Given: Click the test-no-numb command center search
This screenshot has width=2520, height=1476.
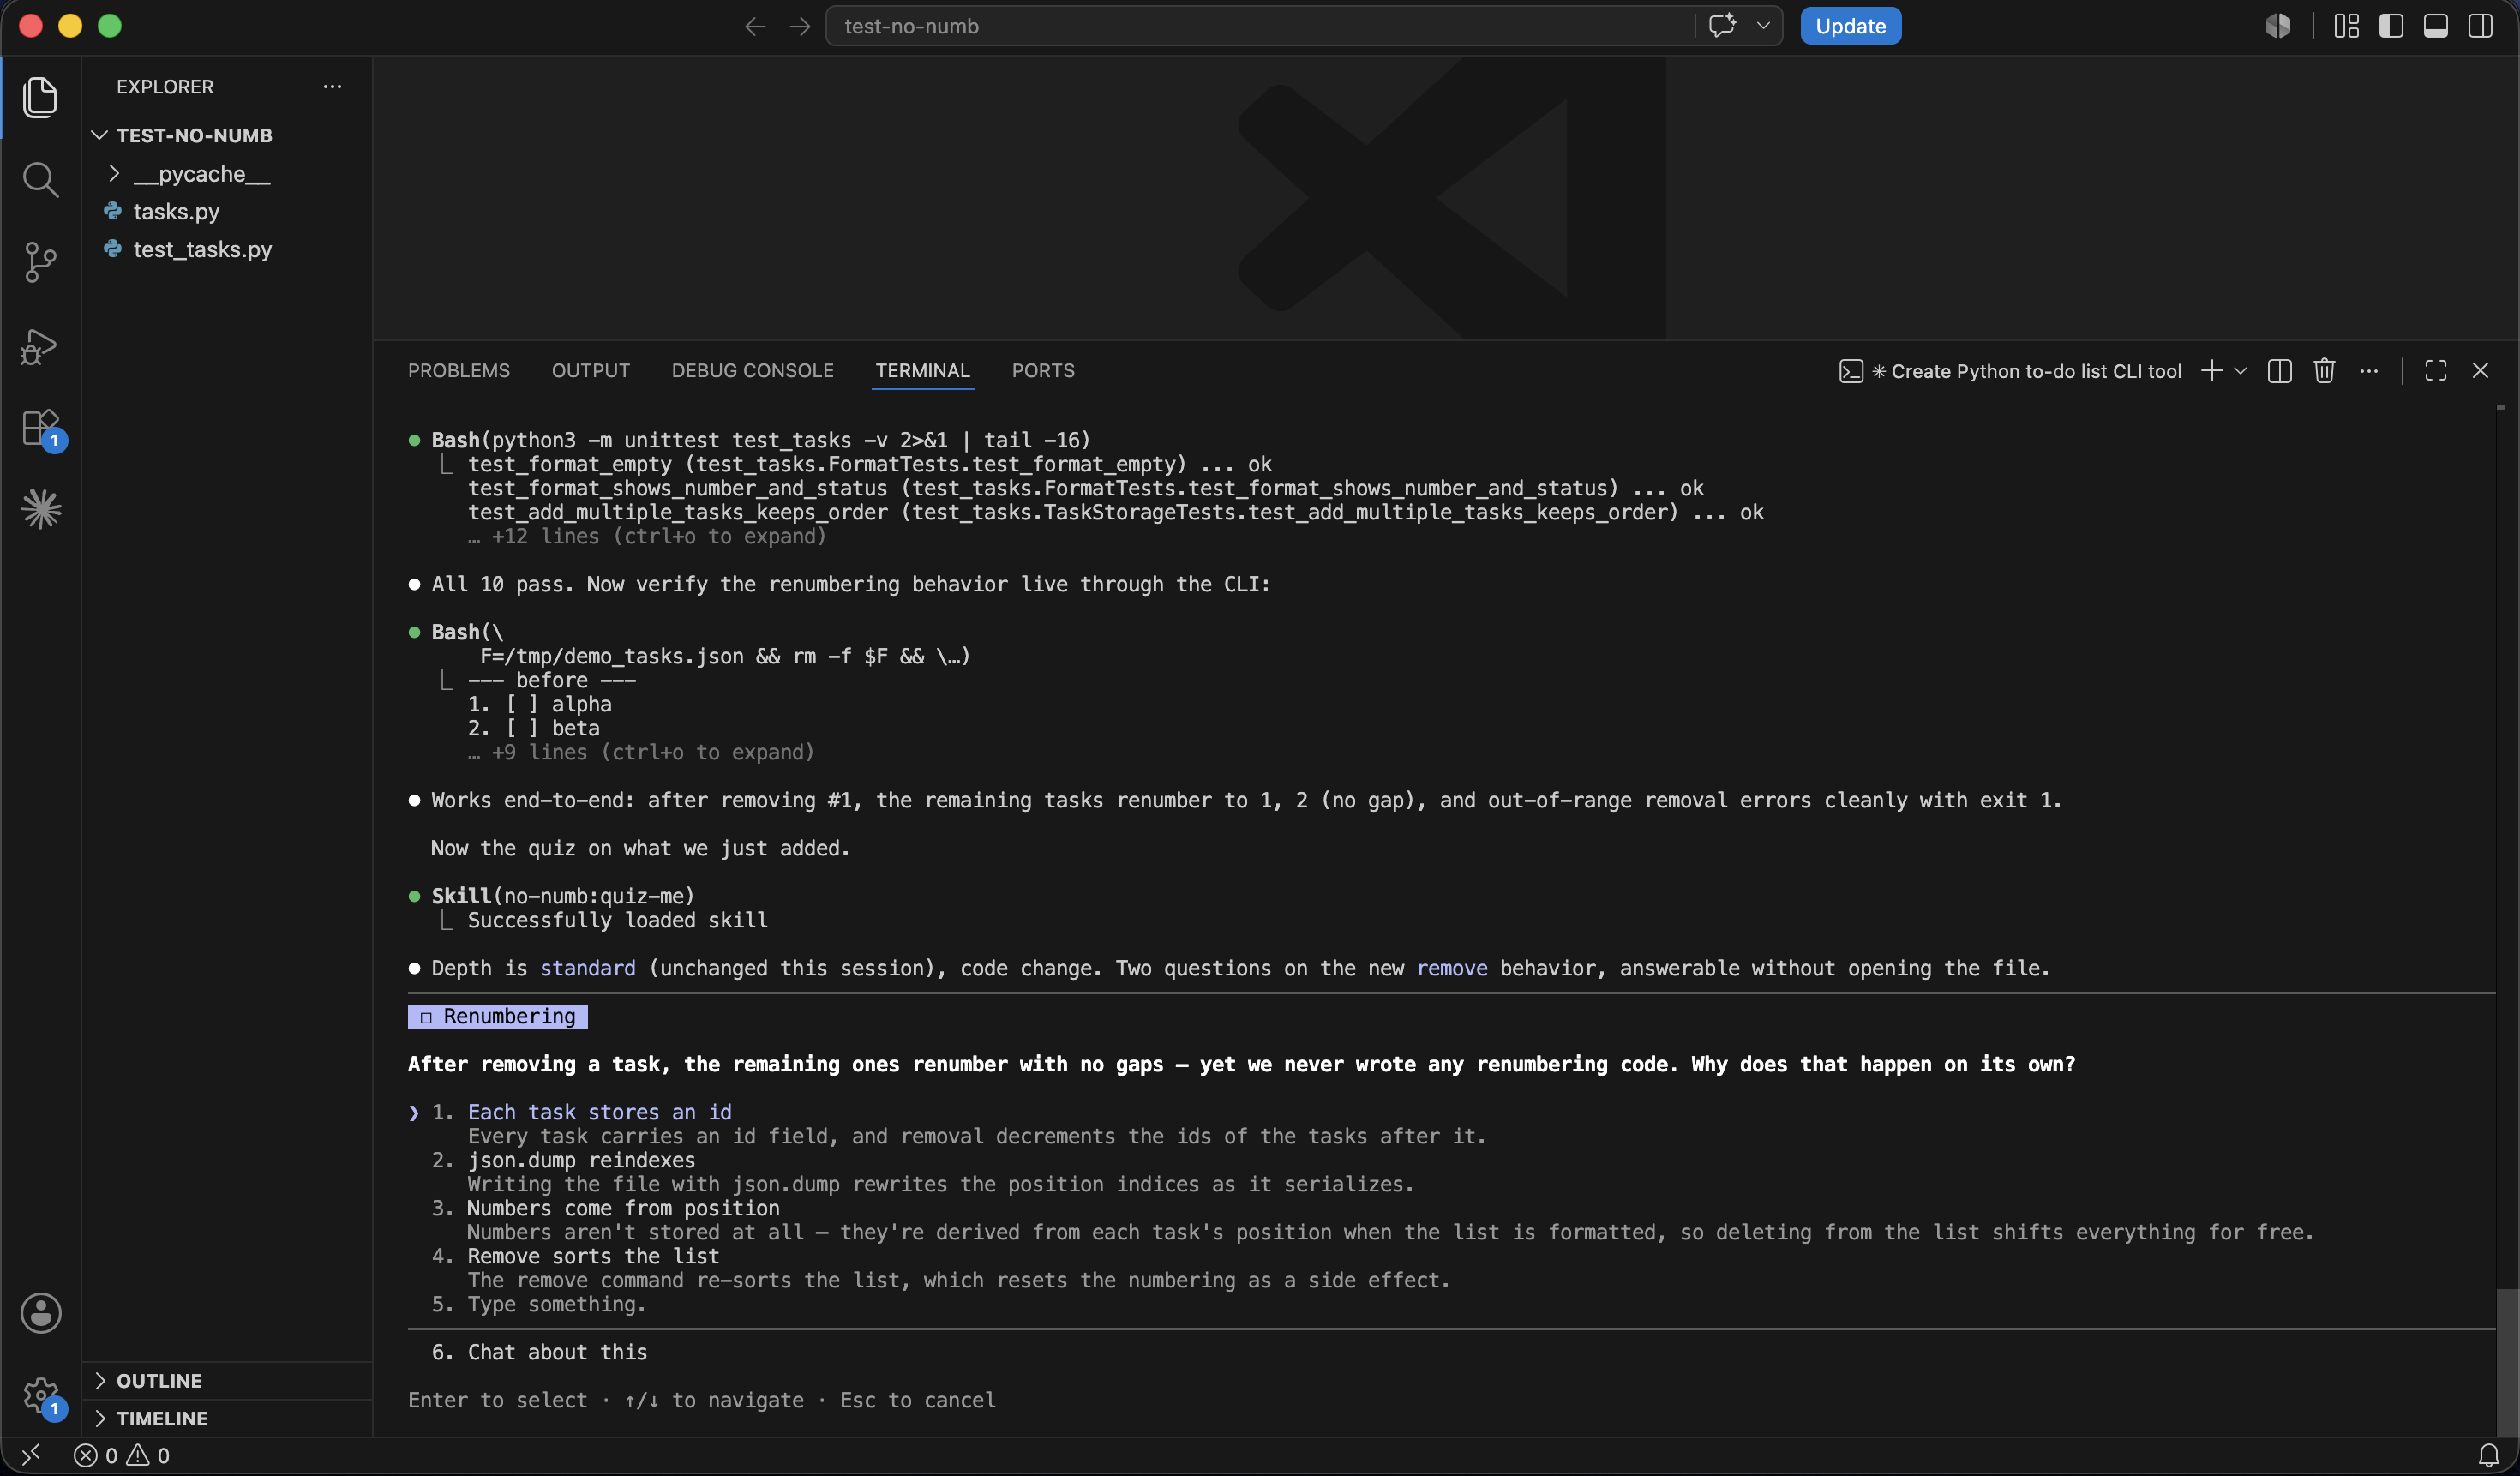Looking at the screenshot, I should [1260, 26].
